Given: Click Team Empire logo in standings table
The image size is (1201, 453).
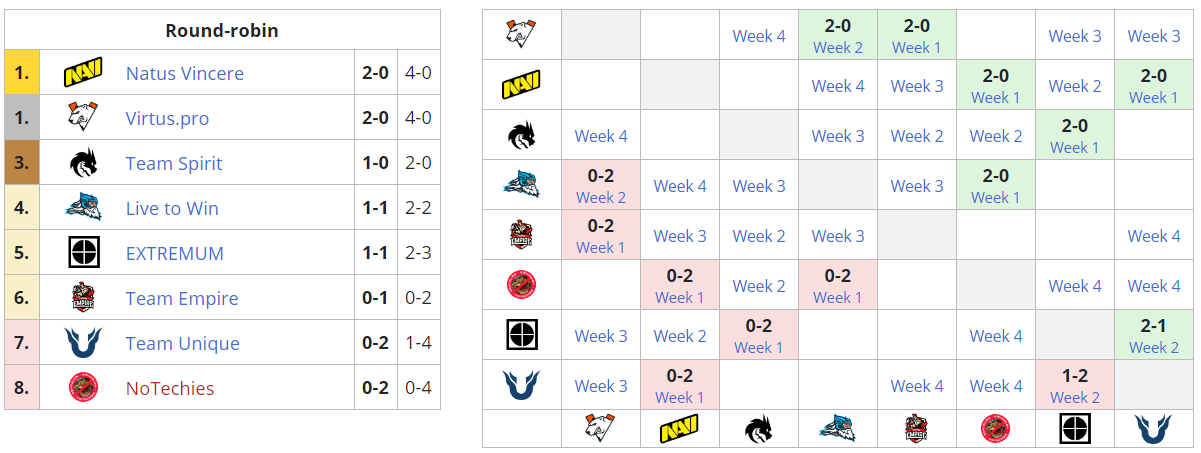Looking at the screenshot, I should 84,299.
